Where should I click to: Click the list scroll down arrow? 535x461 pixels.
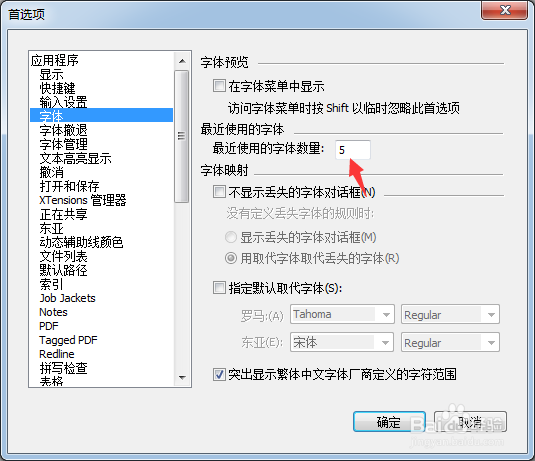point(182,378)
